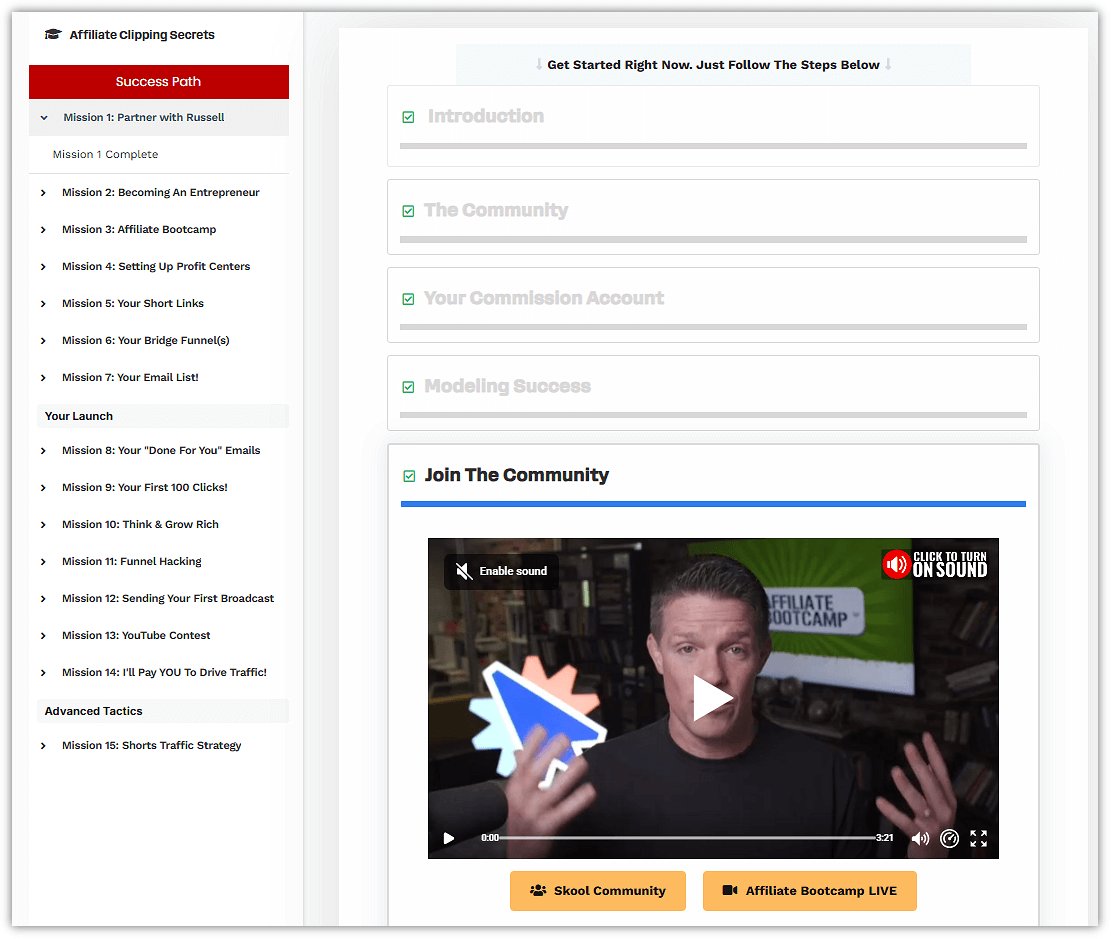Screen dimensions: 1111x939
Task: Toggle the Introduction step checkbox
Action: (x=408, y=117)
